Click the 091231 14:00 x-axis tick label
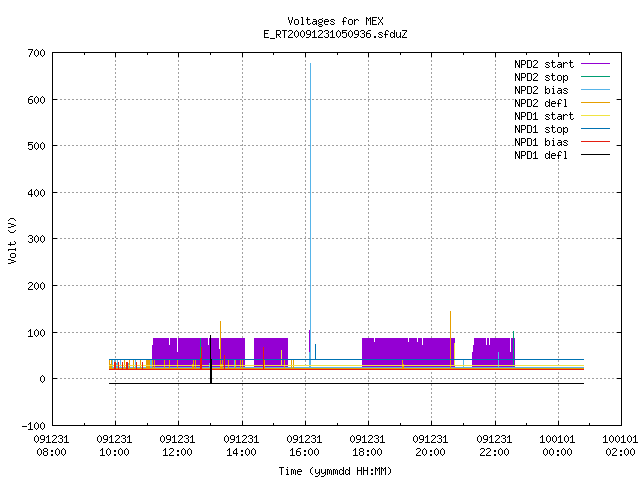This screenshot has width=640, height=480. [x=241, y=446]
